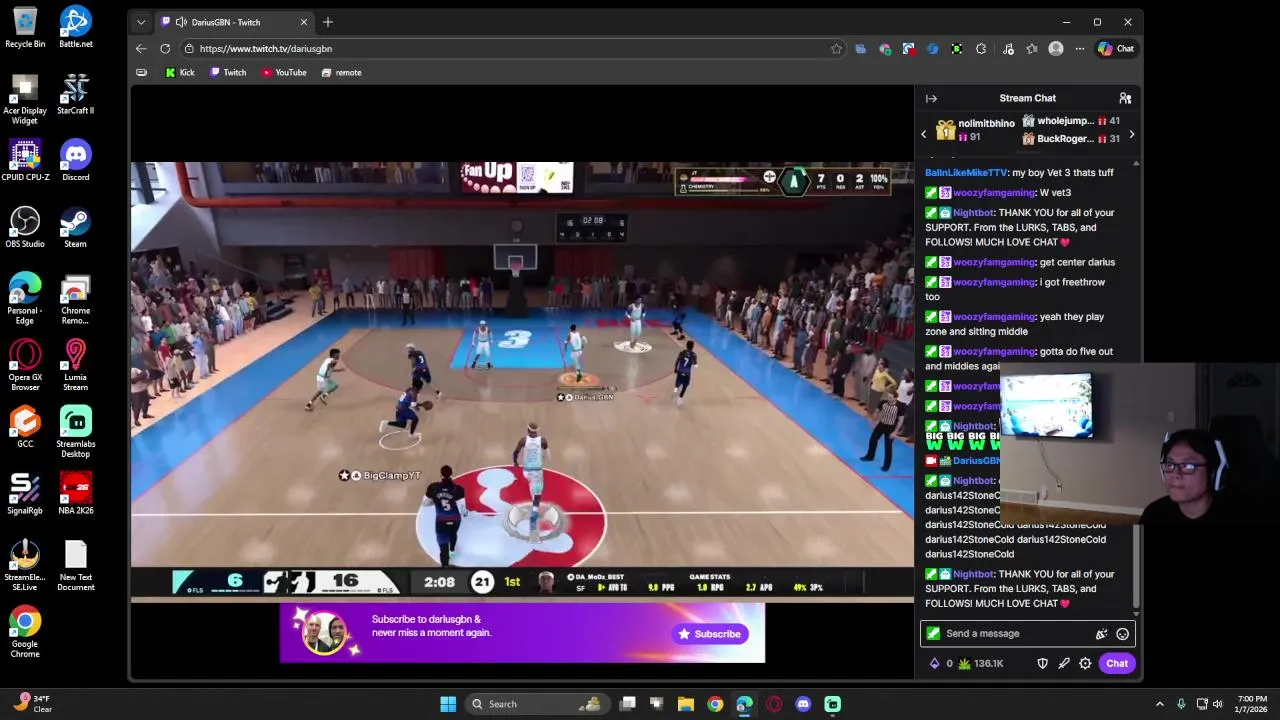1280x720 pixels.
Task: Open a new browser tab
Action: pos(327,22)
